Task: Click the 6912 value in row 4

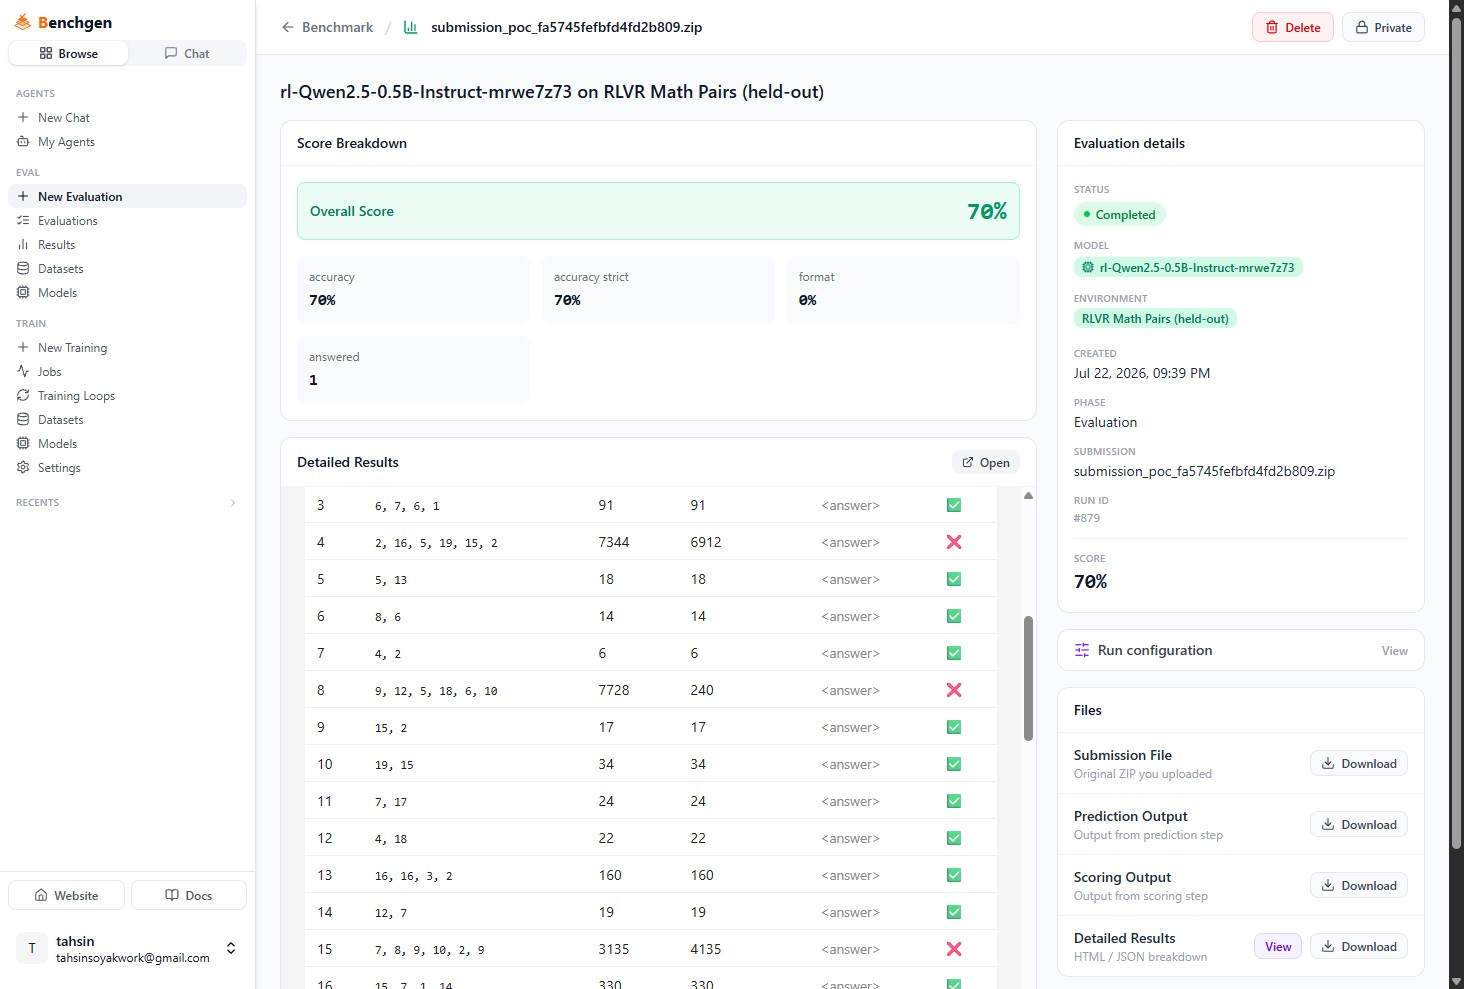Action: [706, 542]
